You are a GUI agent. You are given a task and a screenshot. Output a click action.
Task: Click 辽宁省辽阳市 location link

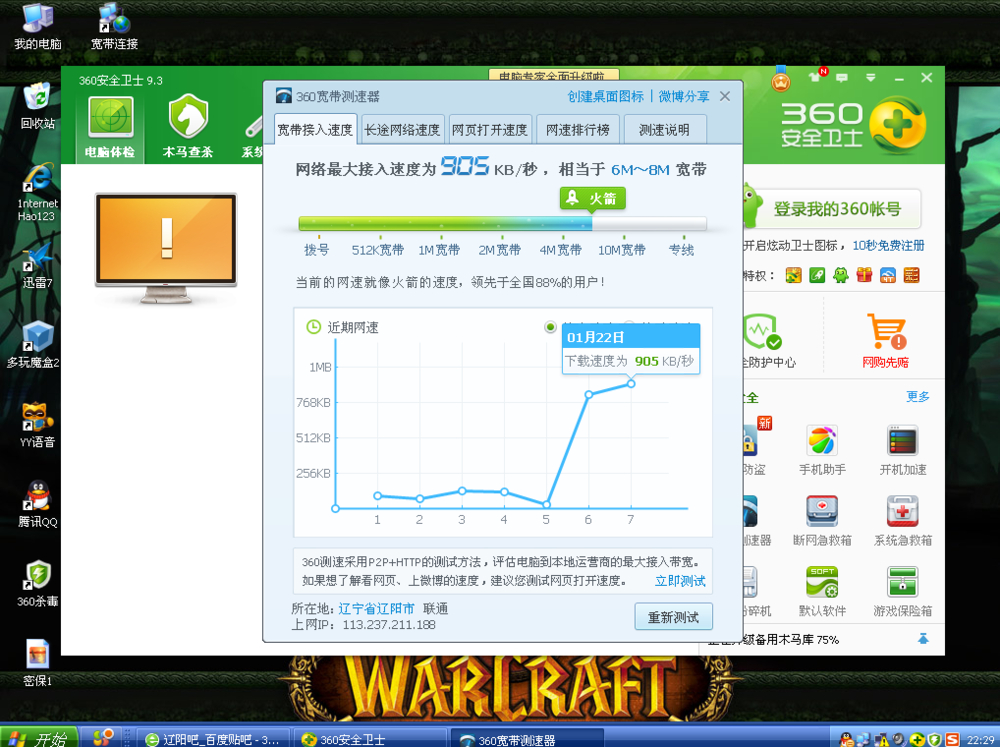click(376, 609)
